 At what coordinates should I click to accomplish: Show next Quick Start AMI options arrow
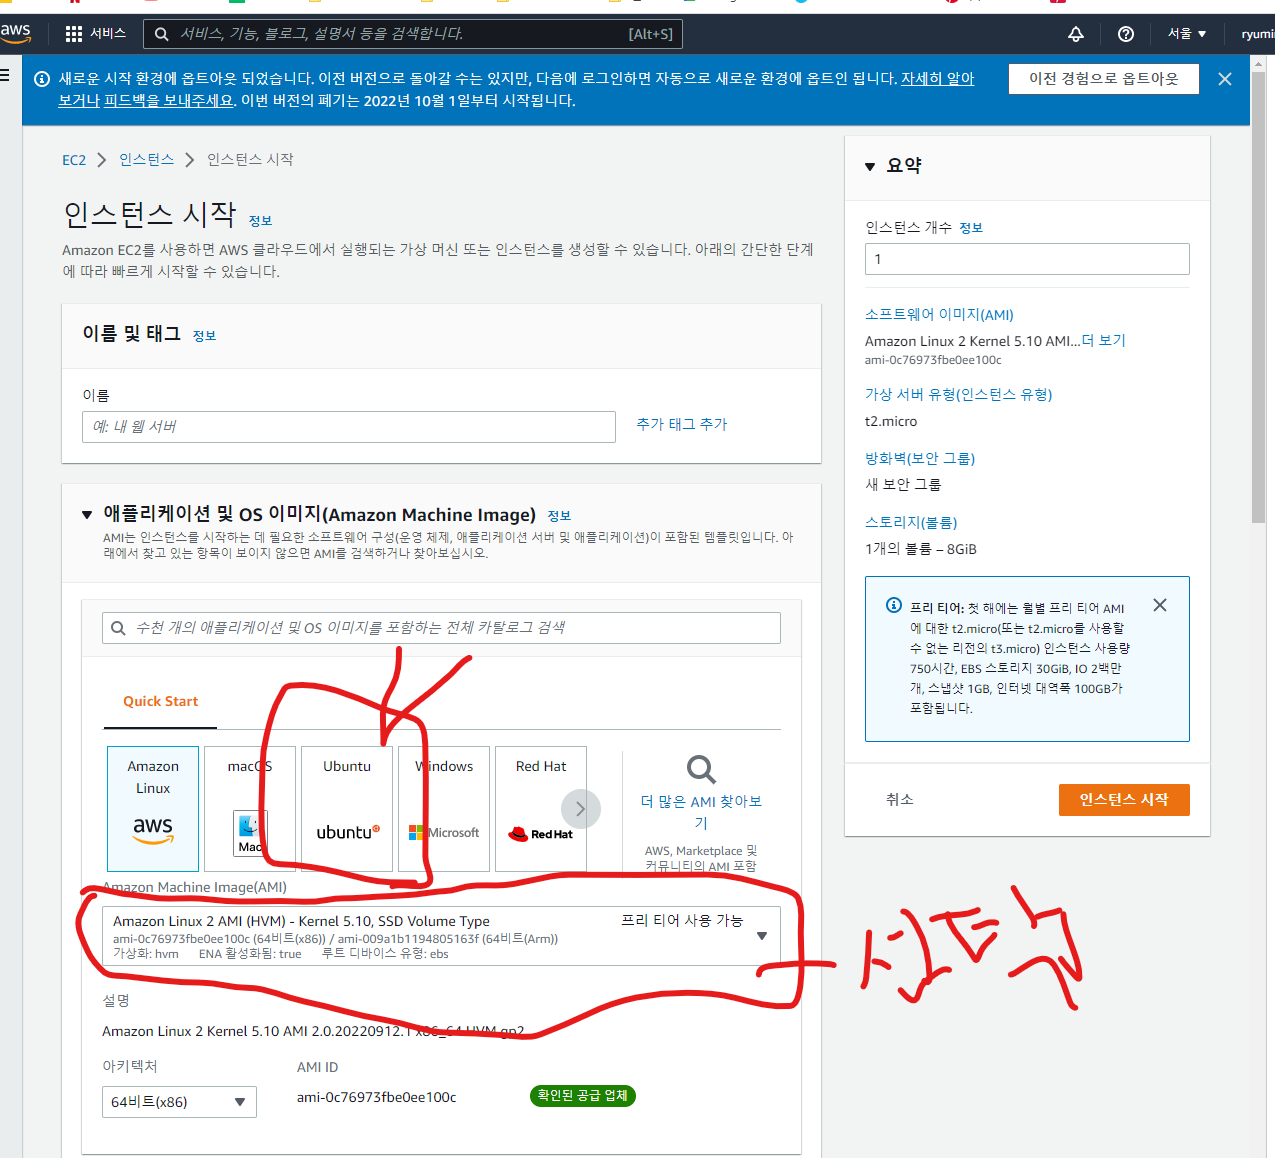pyautogui.click(x=581, y=809)
